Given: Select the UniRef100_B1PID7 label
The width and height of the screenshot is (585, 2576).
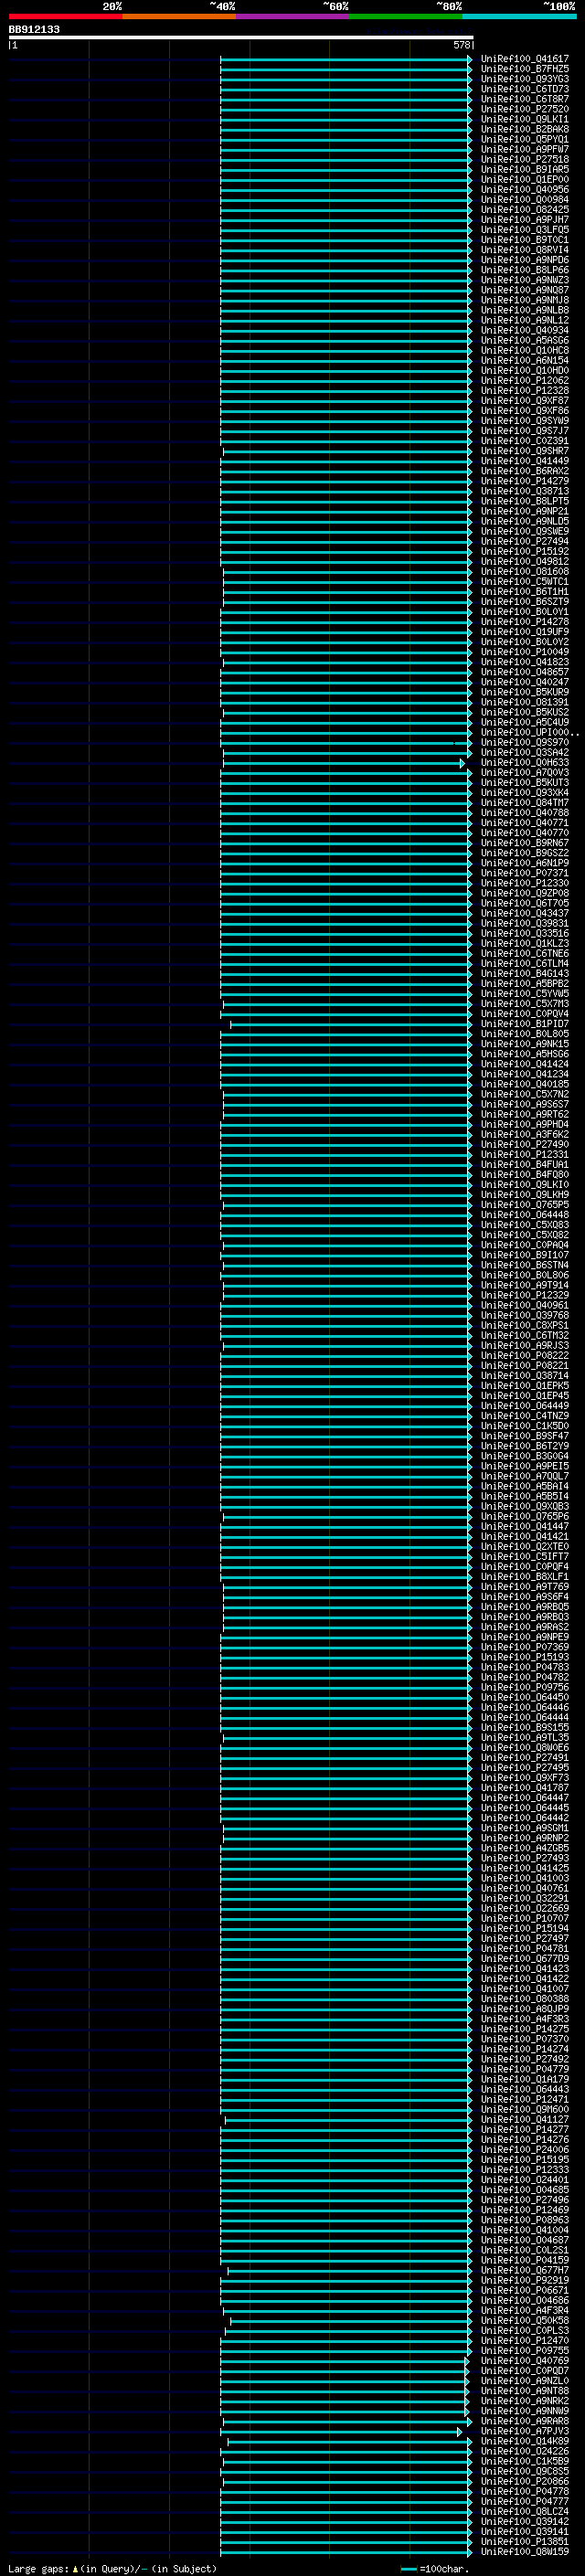Looking at the screenshot, I should point(525,1024).
